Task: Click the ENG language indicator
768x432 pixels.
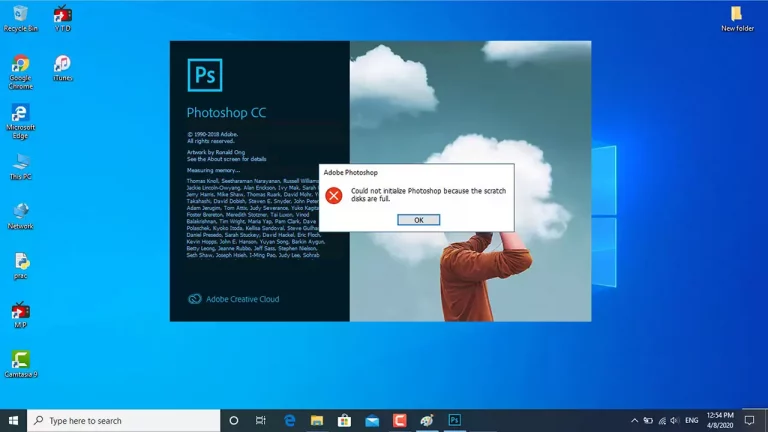Action: click(692, 420)
